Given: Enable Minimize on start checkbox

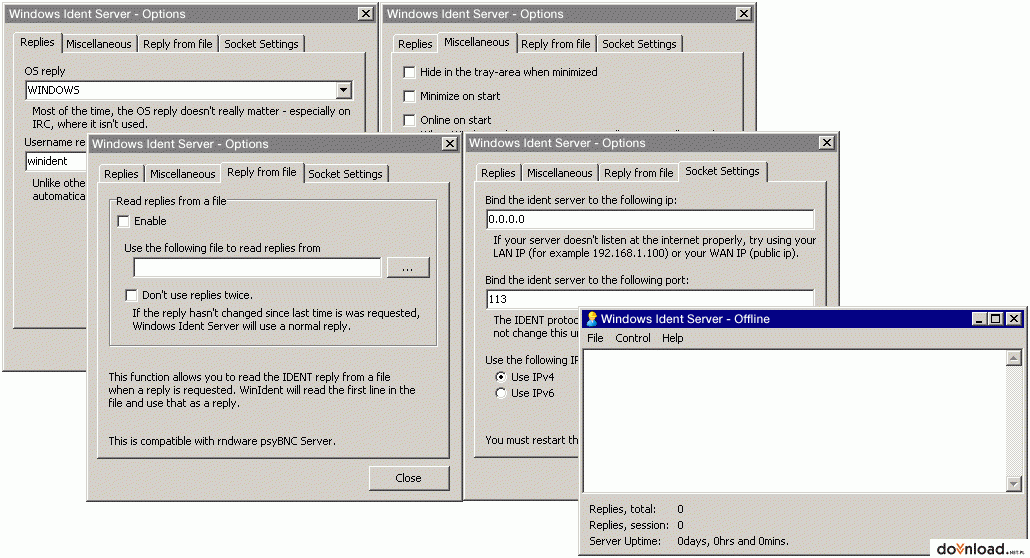Looking at the screenshot, I should (409, 96).
